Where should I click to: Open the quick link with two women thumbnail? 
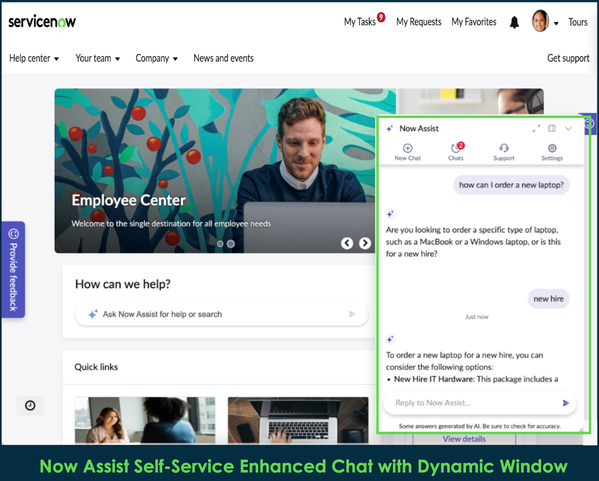pos(145,420)
